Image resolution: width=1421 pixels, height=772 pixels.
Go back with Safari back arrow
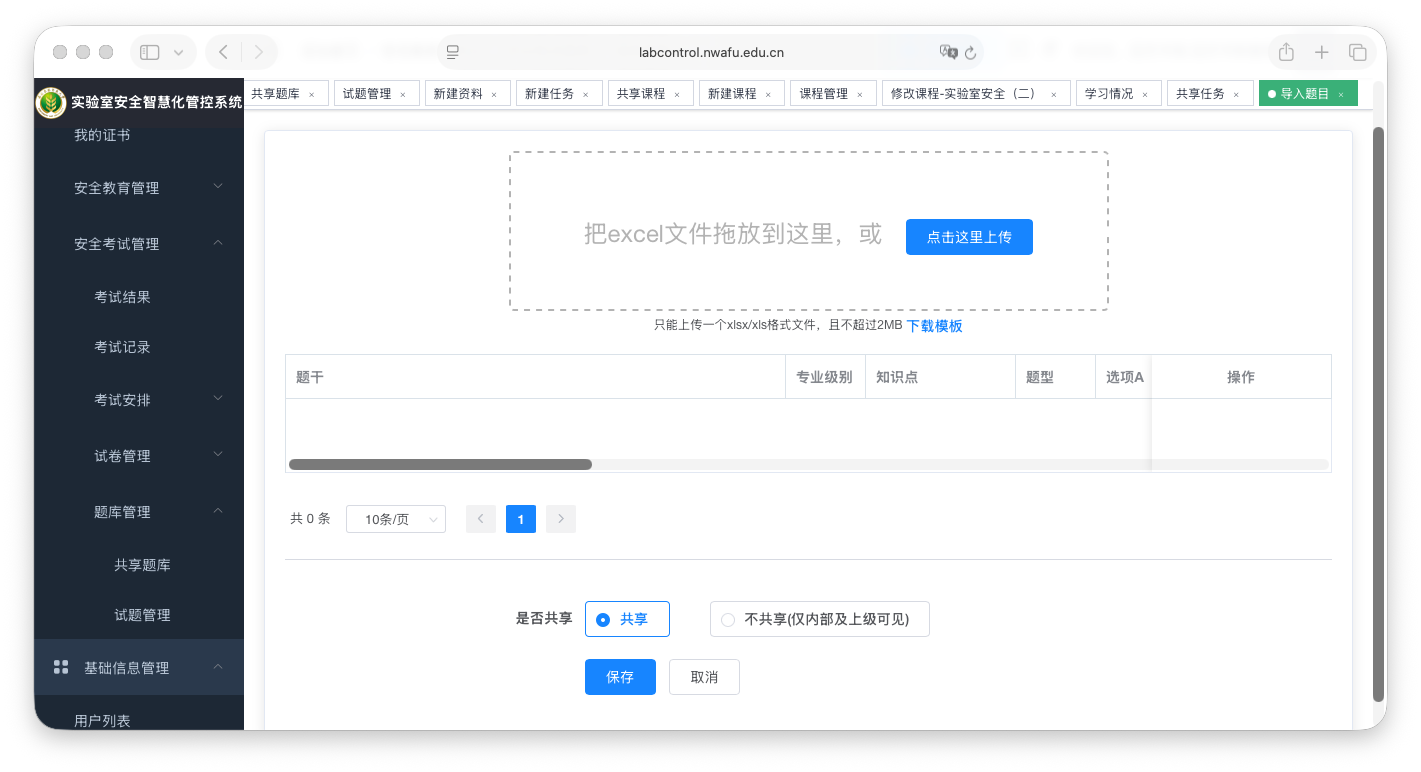[x=223, y=52]
